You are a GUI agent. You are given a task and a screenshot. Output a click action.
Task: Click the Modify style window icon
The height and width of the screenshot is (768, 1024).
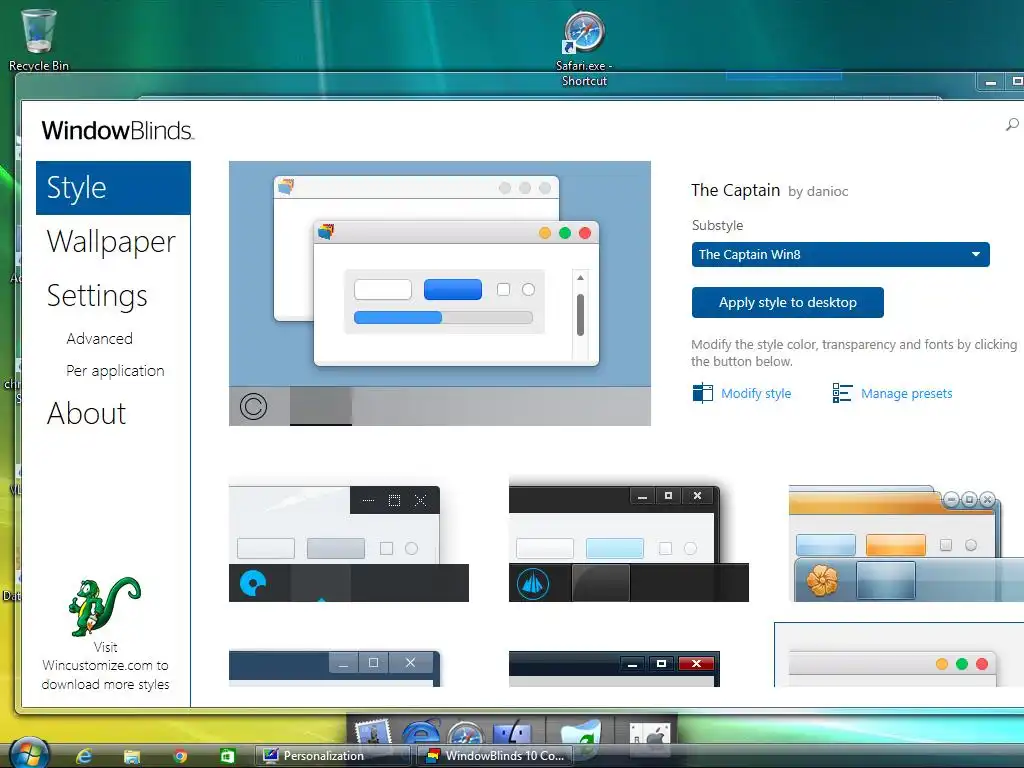(703, 393)
